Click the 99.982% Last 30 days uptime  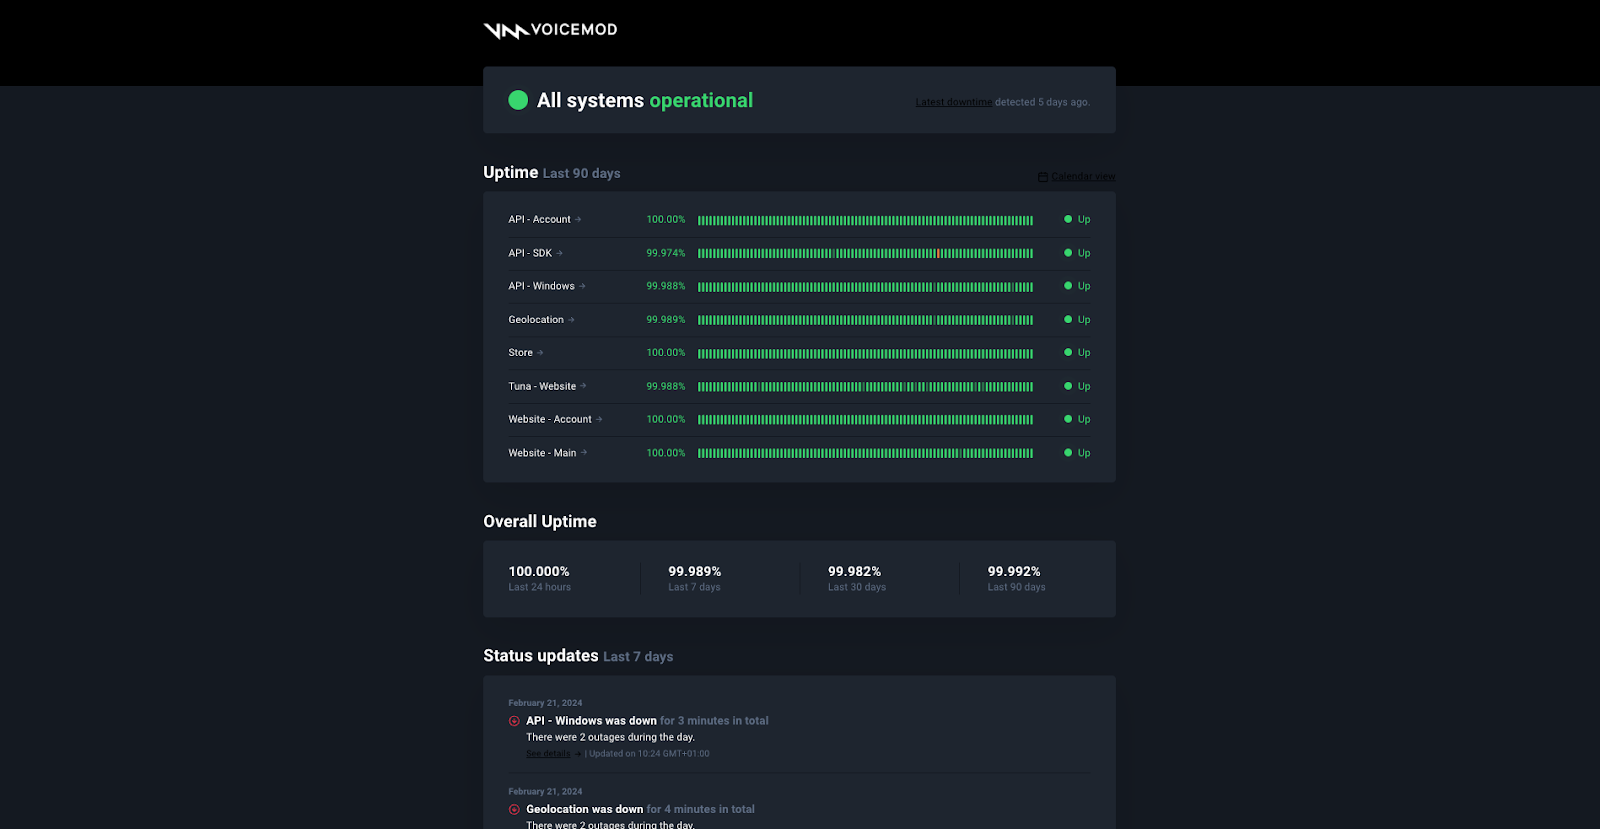point(854,572)
